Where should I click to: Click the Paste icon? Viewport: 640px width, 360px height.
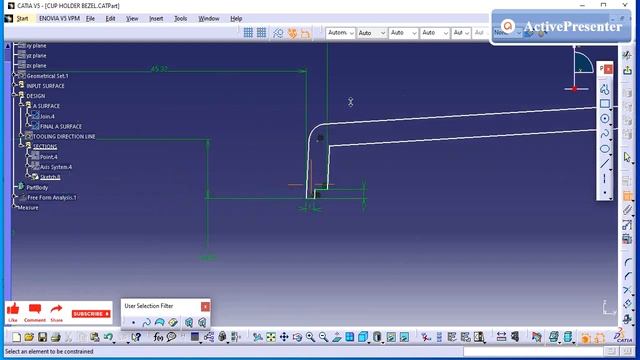tap(95, 337)
